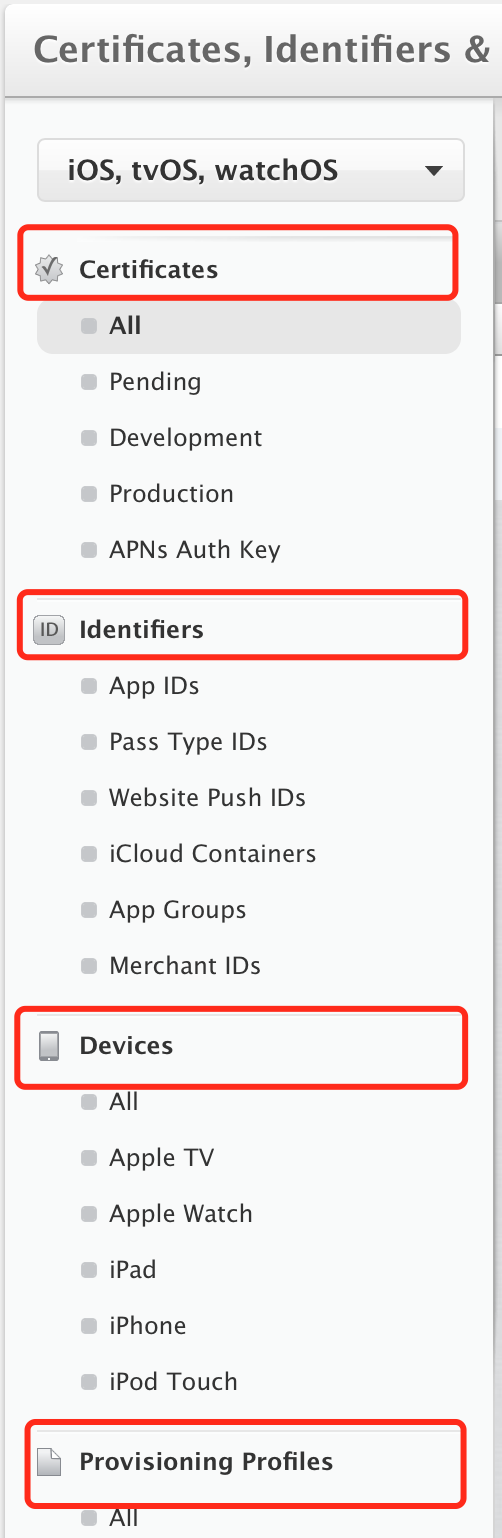Show iPod Touch devices
Viewport: 502px width, 1538px height.
click(174, 1382)
